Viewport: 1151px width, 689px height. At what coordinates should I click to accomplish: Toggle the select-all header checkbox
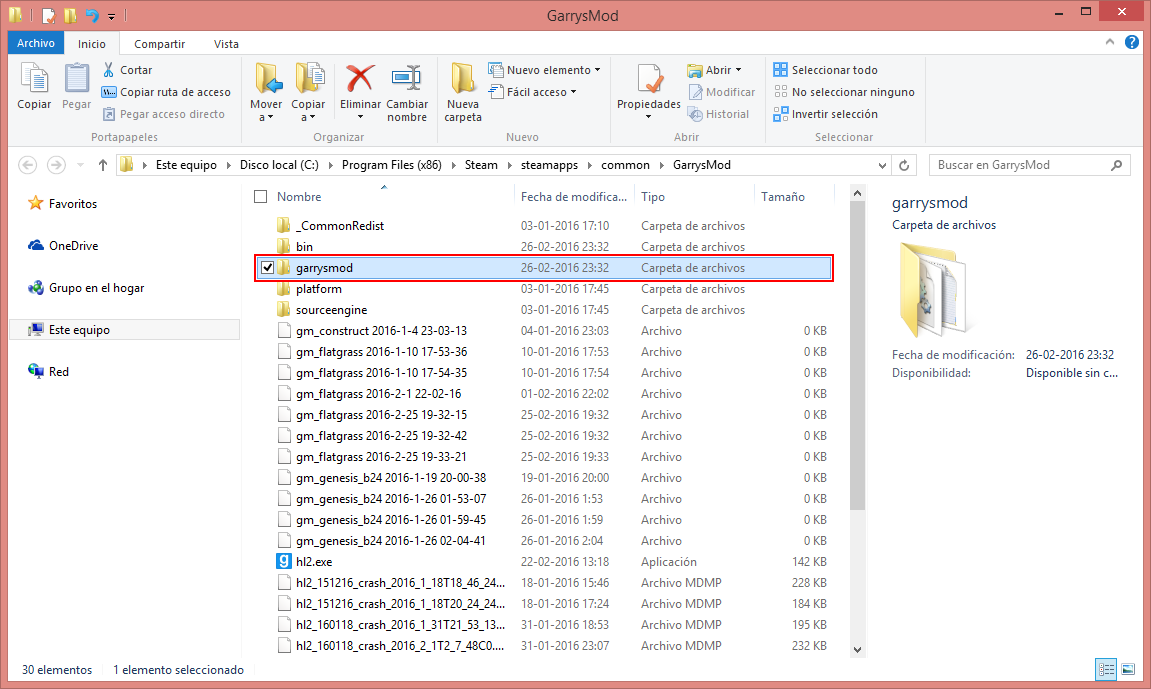coord(261,197)
